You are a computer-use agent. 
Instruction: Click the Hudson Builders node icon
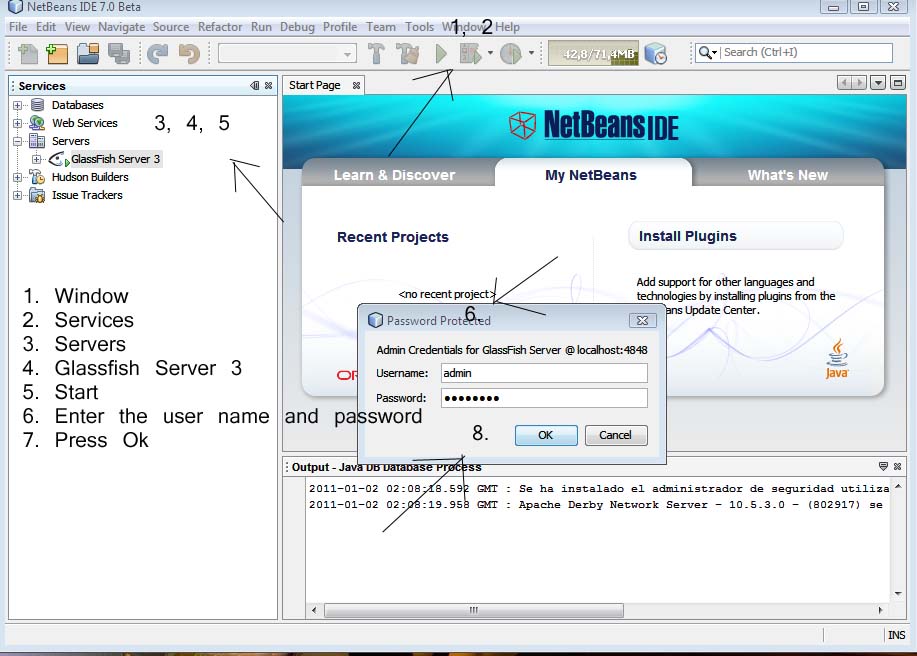point(37,177)
